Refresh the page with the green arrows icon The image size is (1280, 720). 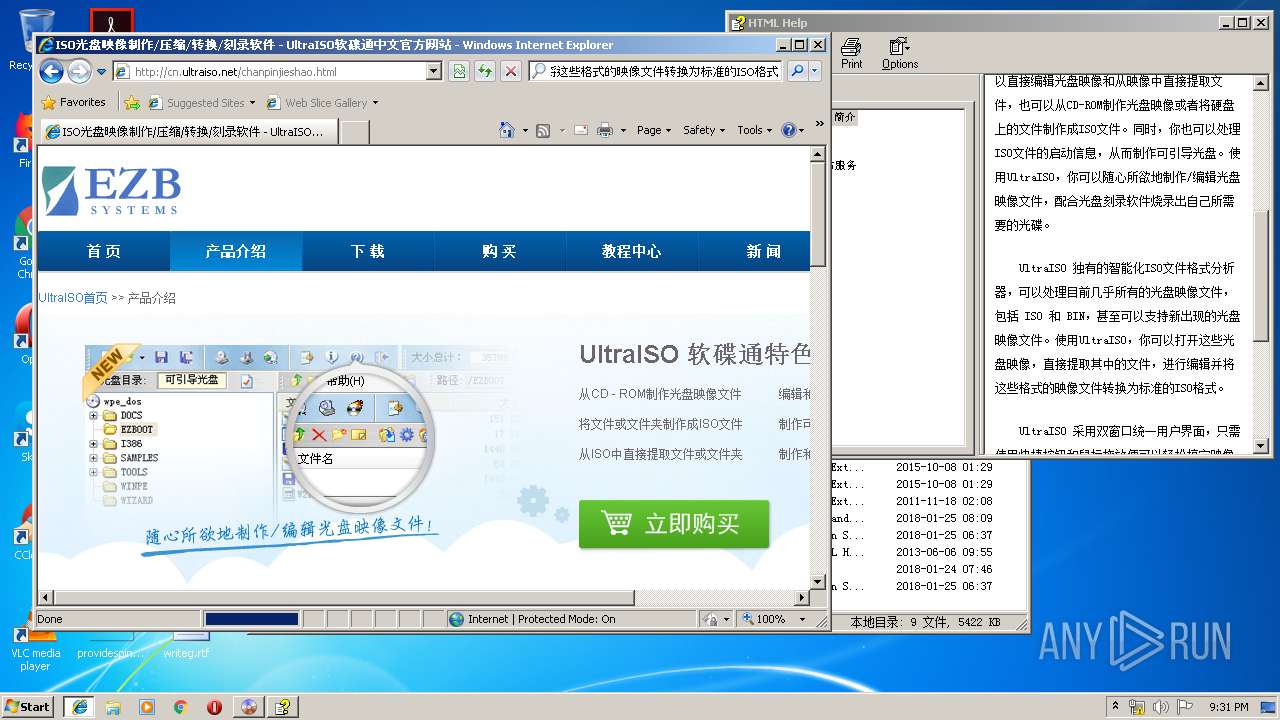click(485, 71)
